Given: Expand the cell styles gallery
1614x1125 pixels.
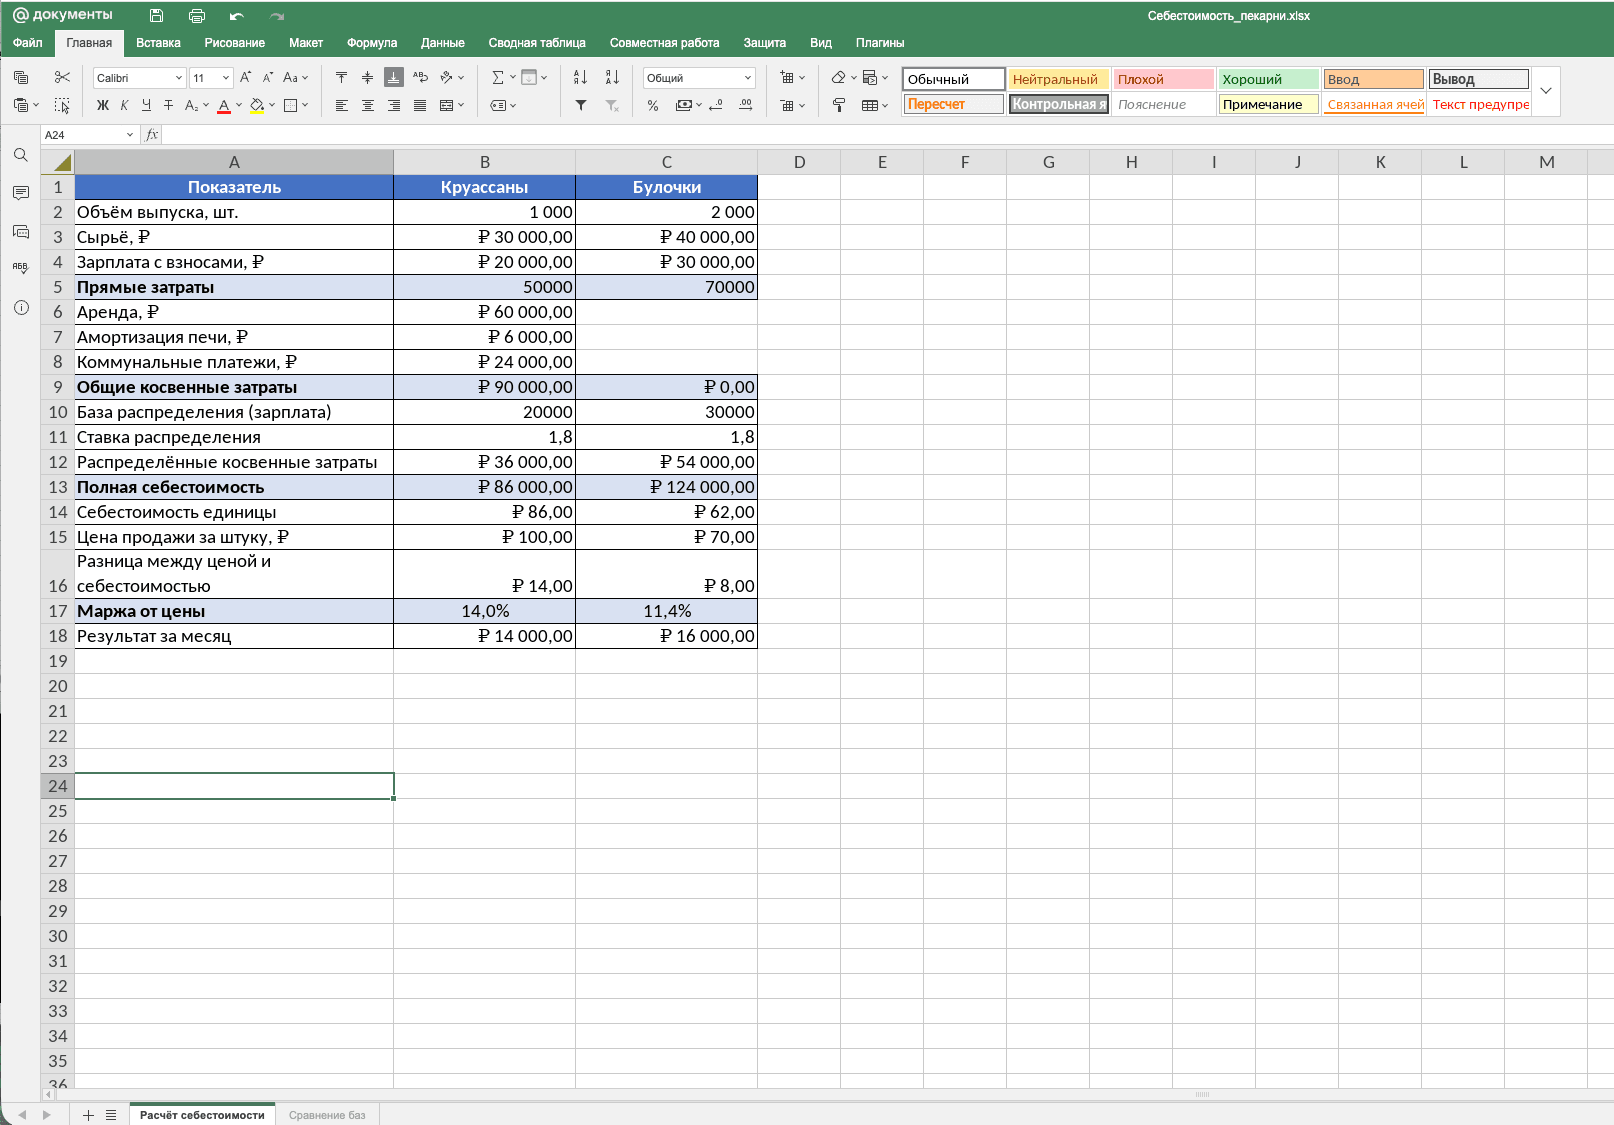Looking at the screenshot, I should point(1546,91).
